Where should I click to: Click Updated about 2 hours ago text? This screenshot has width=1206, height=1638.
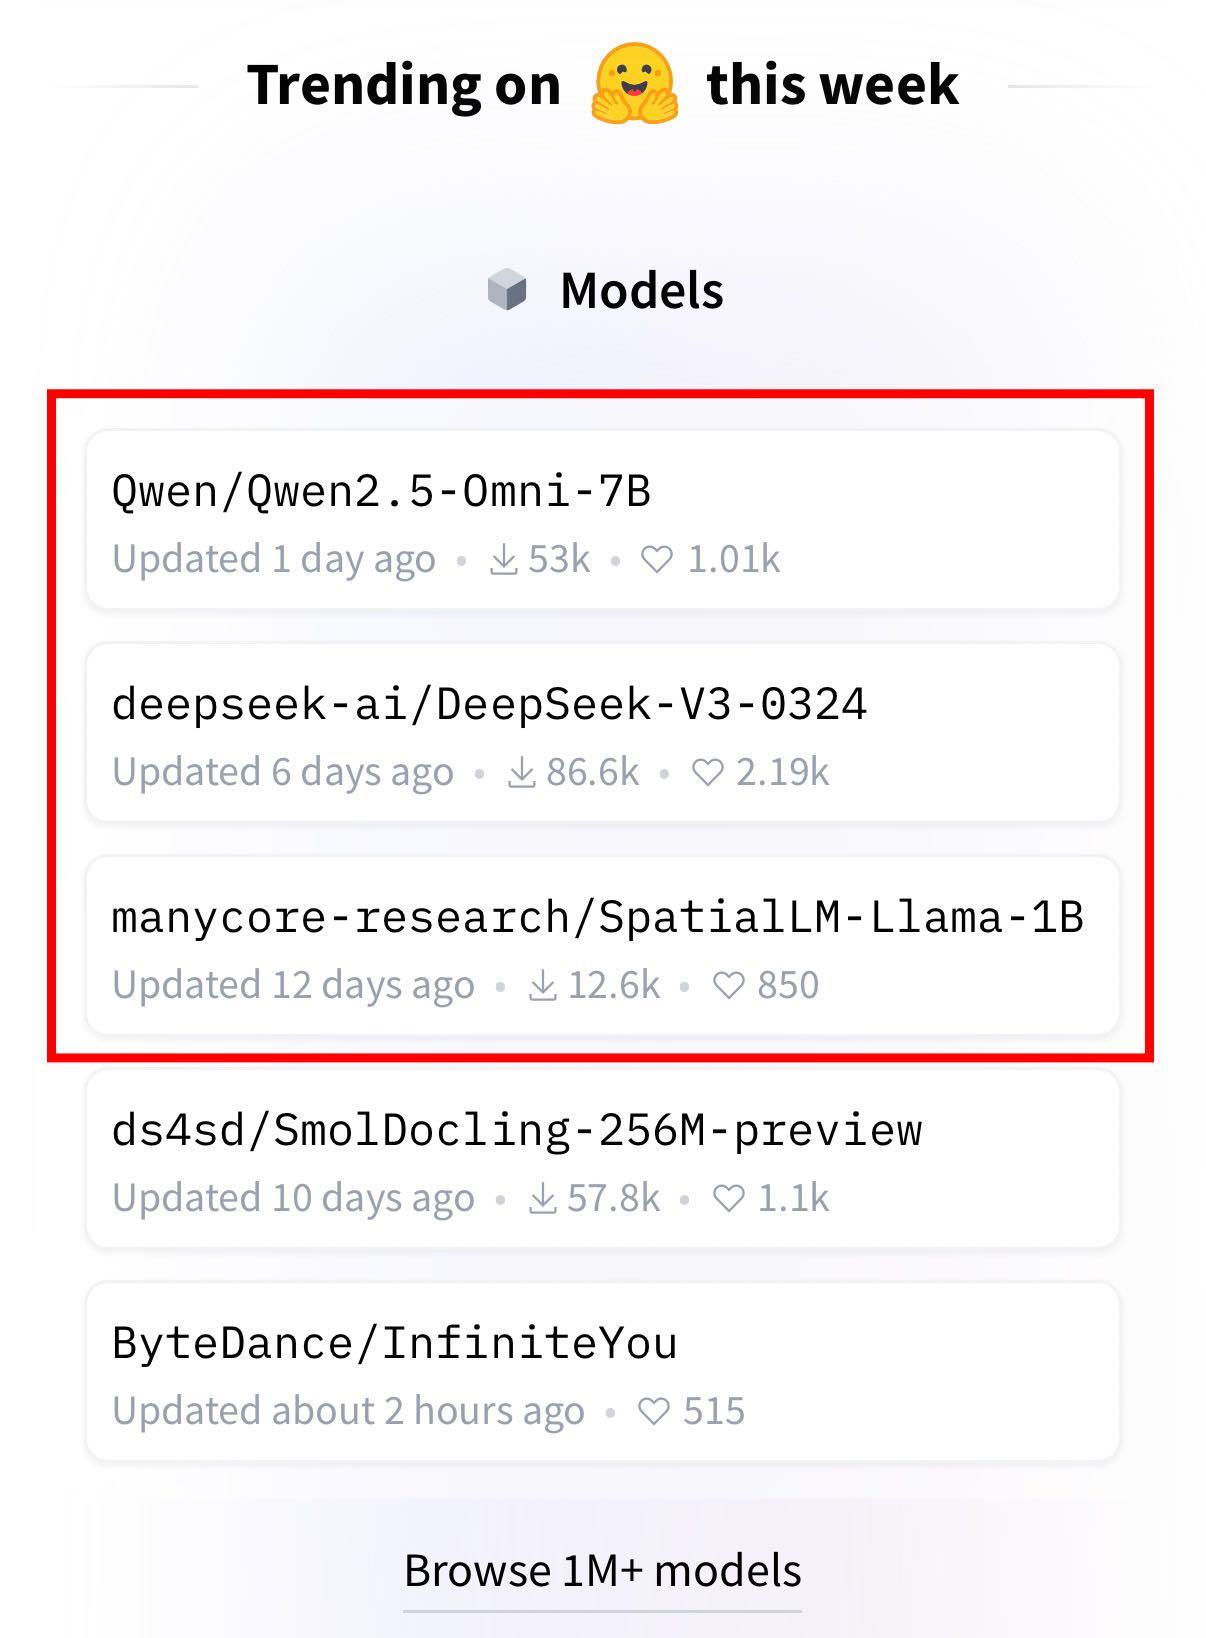click(348, 1412)
